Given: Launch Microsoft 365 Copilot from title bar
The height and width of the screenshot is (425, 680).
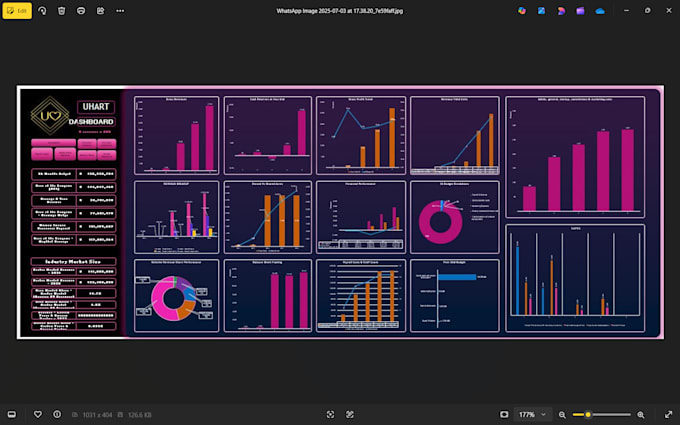Looking at the screenshot, I should (x=522, y=11).
